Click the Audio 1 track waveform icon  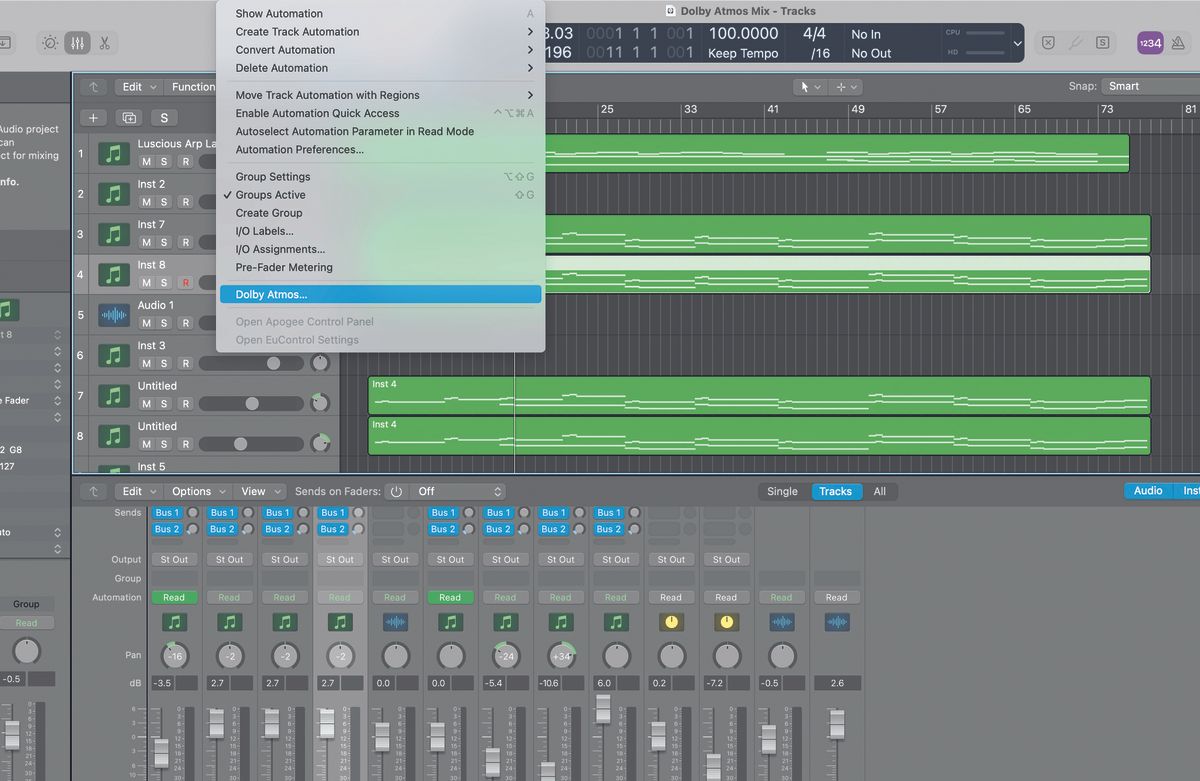pos(115,315)
